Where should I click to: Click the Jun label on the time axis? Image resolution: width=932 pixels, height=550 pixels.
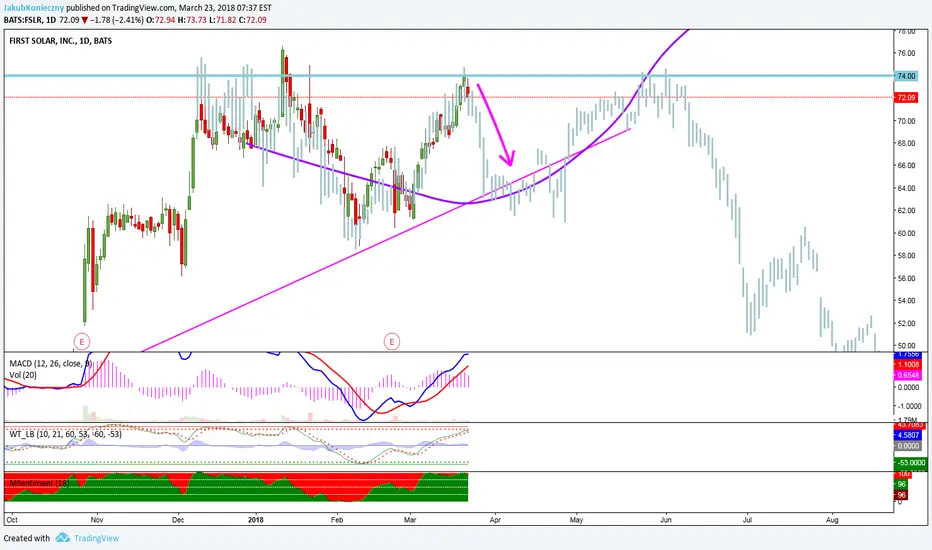point(666,520)
